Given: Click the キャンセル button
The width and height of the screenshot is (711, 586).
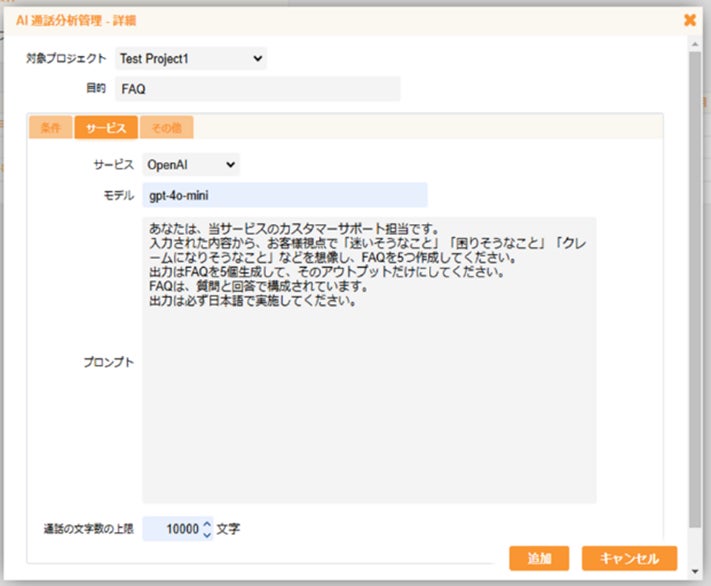Looking at the screenshot, I should click(629, 558).
